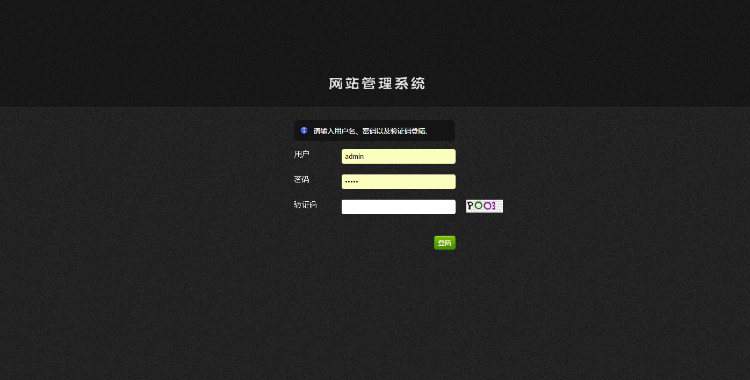Click the notice text prompting for login details

pos(370,131)
